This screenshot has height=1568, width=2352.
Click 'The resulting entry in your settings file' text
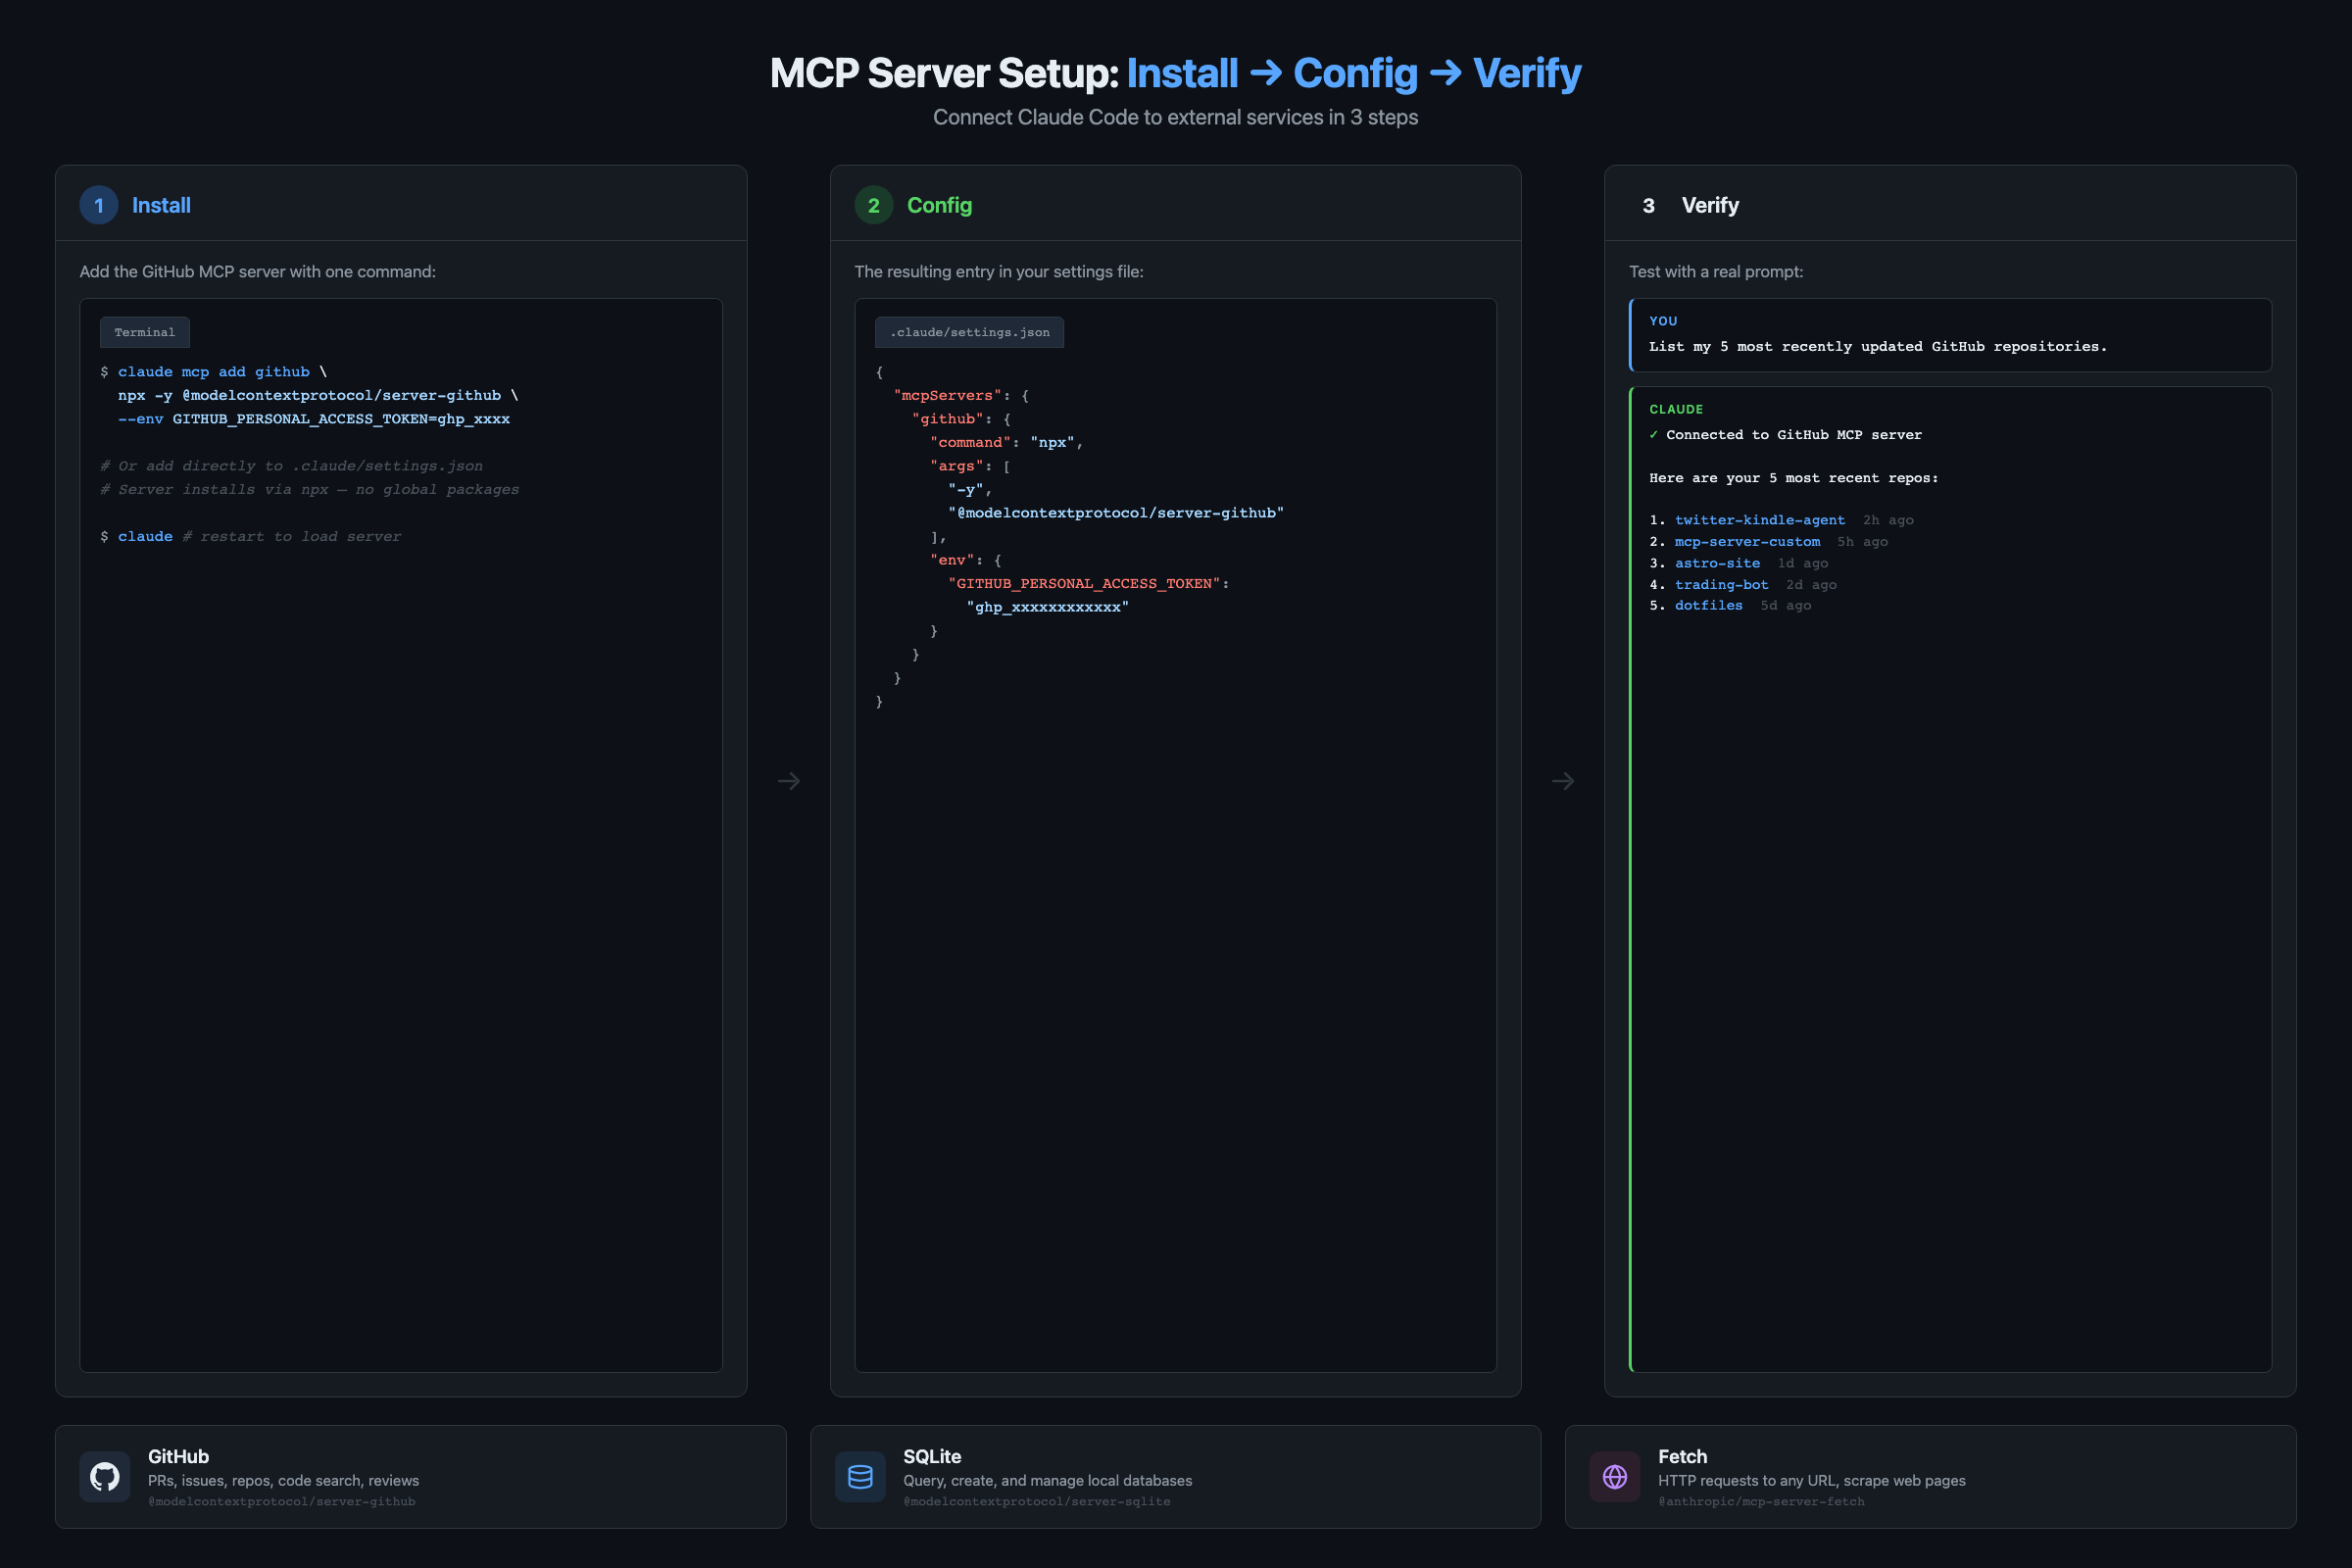point(999,272)
